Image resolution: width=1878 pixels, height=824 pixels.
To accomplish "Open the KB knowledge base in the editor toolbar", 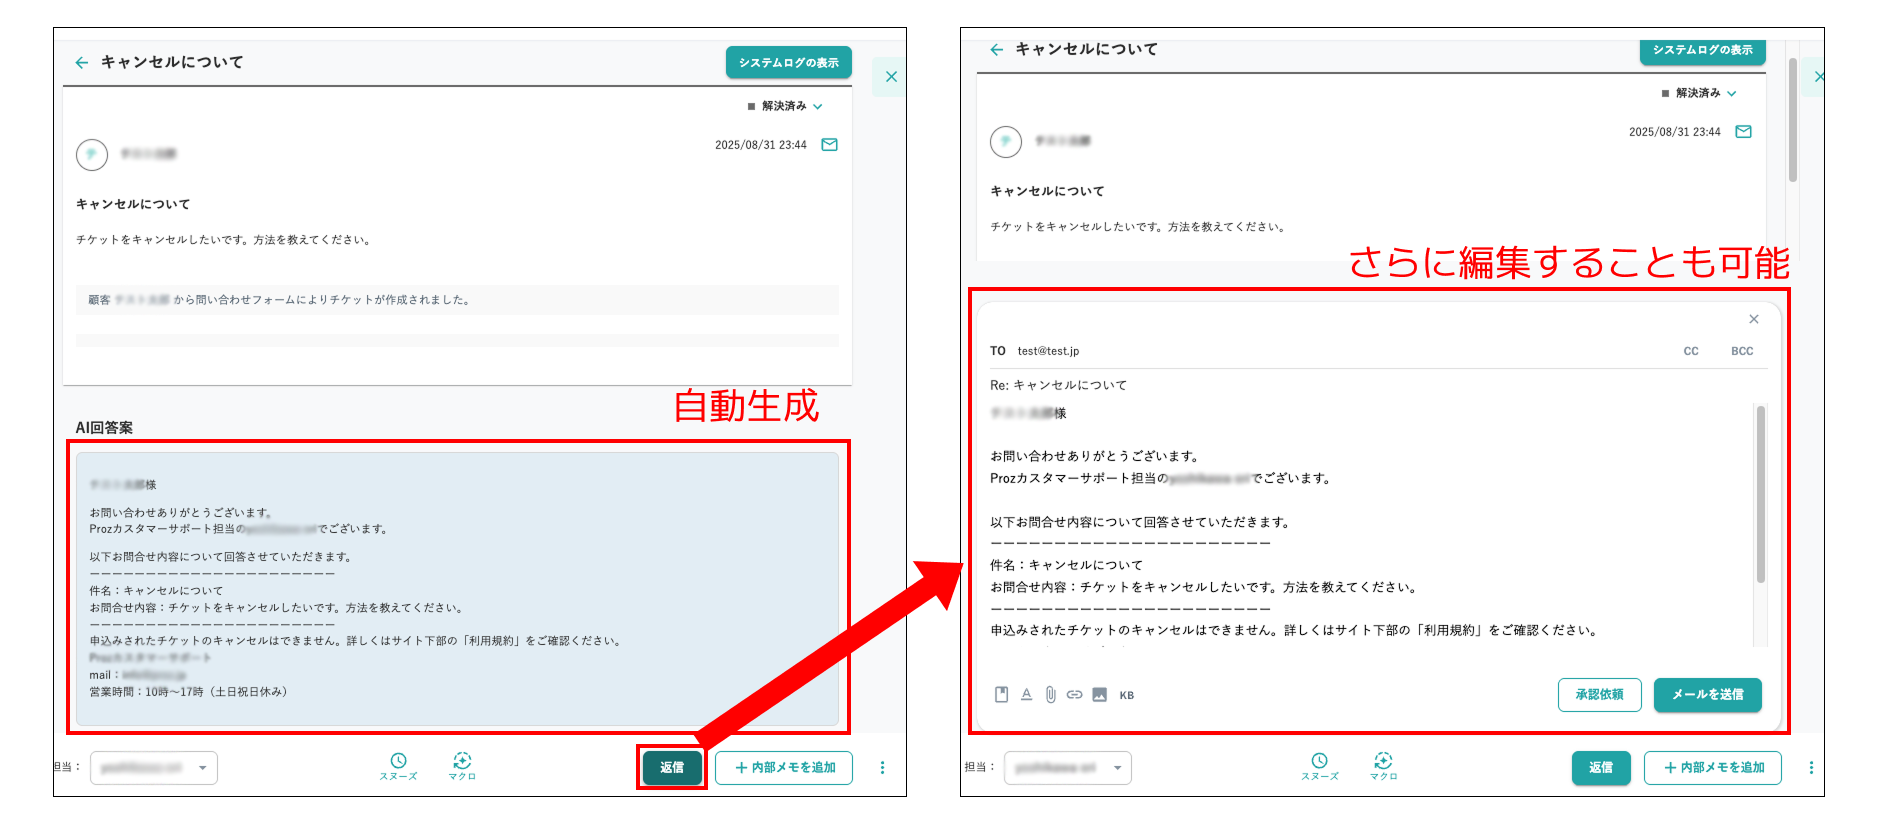I will [x=1127, y=696].
